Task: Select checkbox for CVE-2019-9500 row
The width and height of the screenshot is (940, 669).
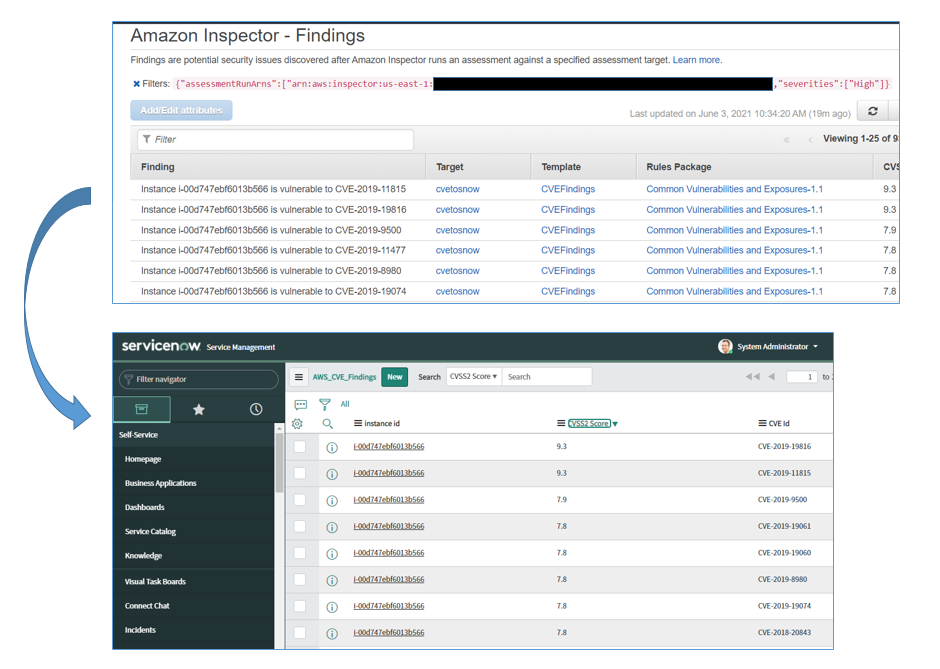Action: pyautogui.click(x=300, y=500)
